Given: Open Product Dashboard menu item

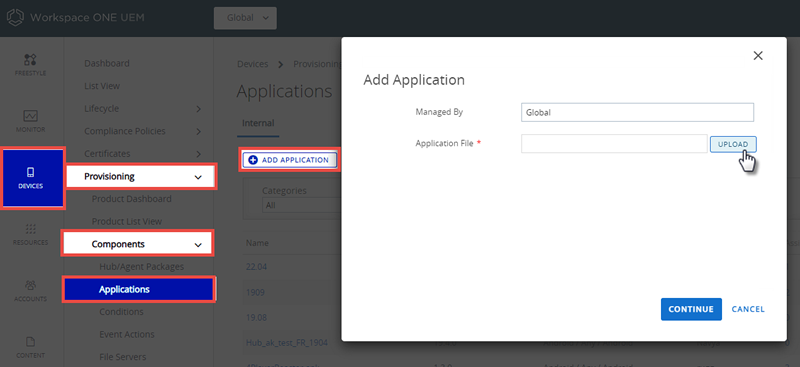Looking at the screenshot, I should pyautogui.click(x=132, y=199).
